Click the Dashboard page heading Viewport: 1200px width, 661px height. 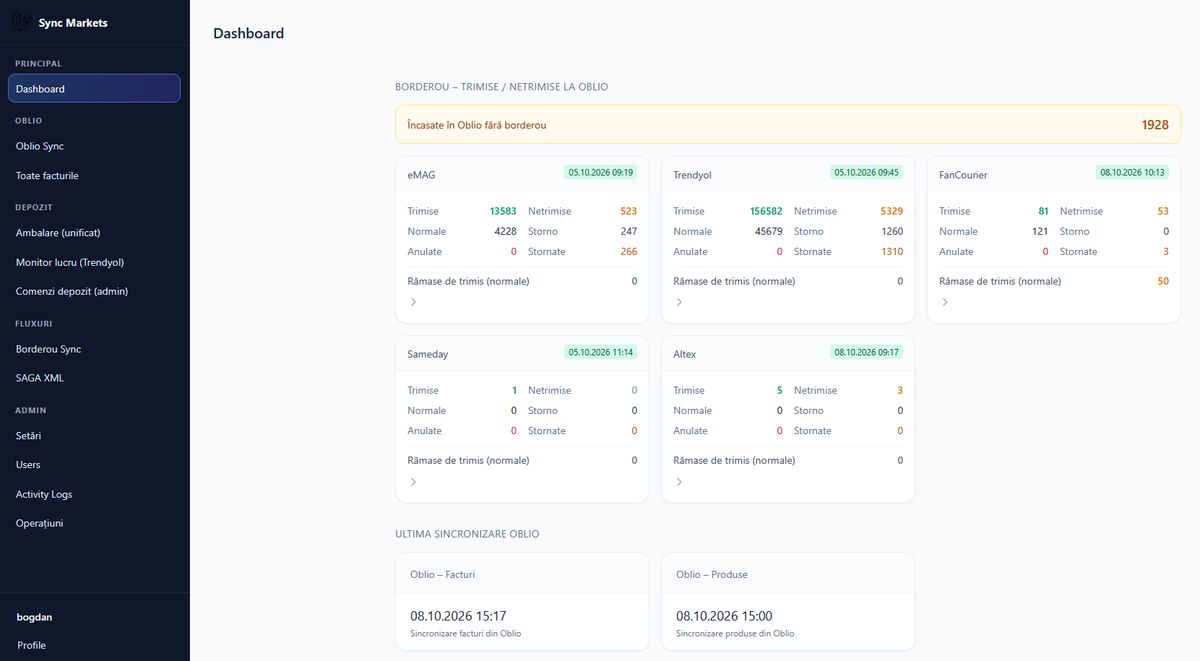coord(248,33)
